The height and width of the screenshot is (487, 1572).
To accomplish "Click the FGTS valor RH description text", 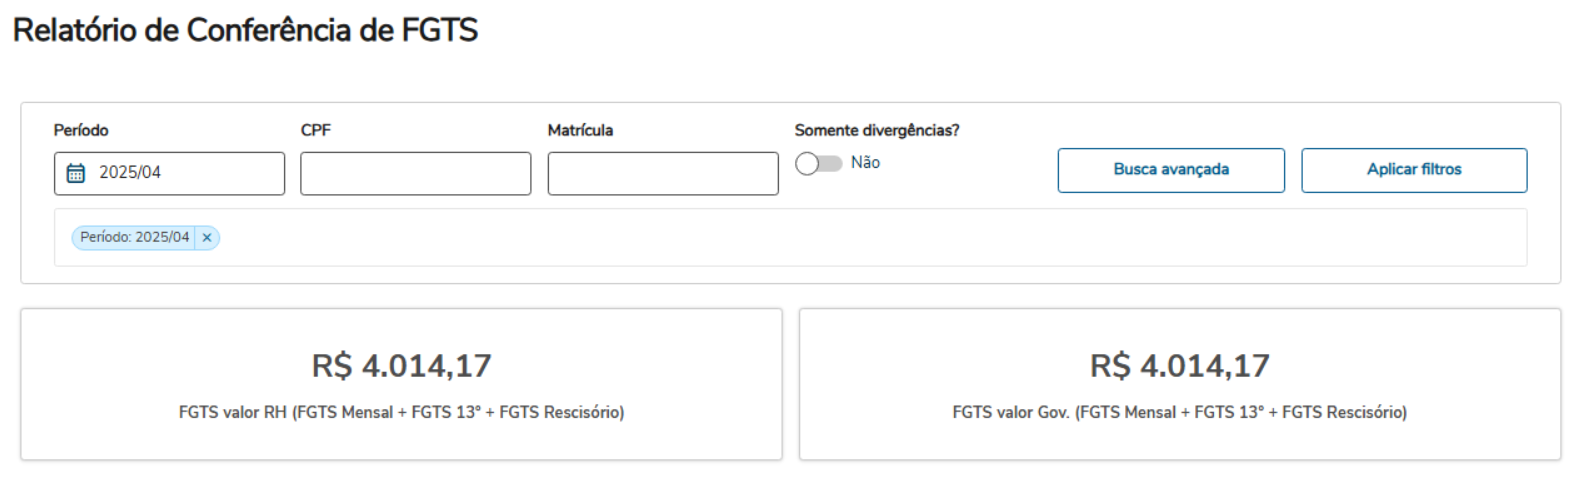I will (x=401, y=412).
